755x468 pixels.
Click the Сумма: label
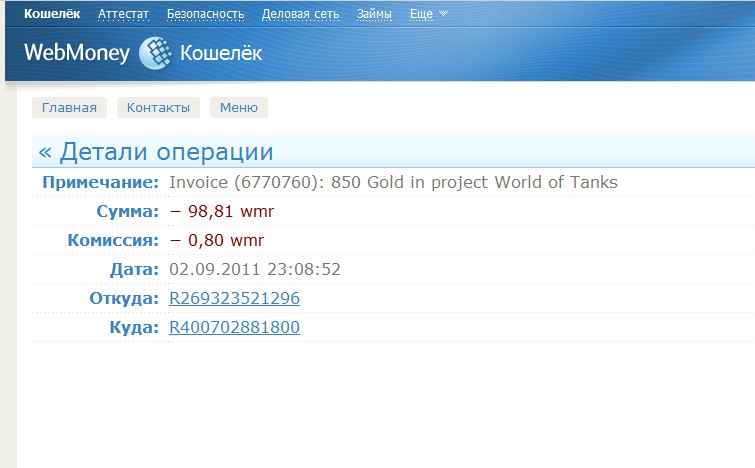(128, 211)
